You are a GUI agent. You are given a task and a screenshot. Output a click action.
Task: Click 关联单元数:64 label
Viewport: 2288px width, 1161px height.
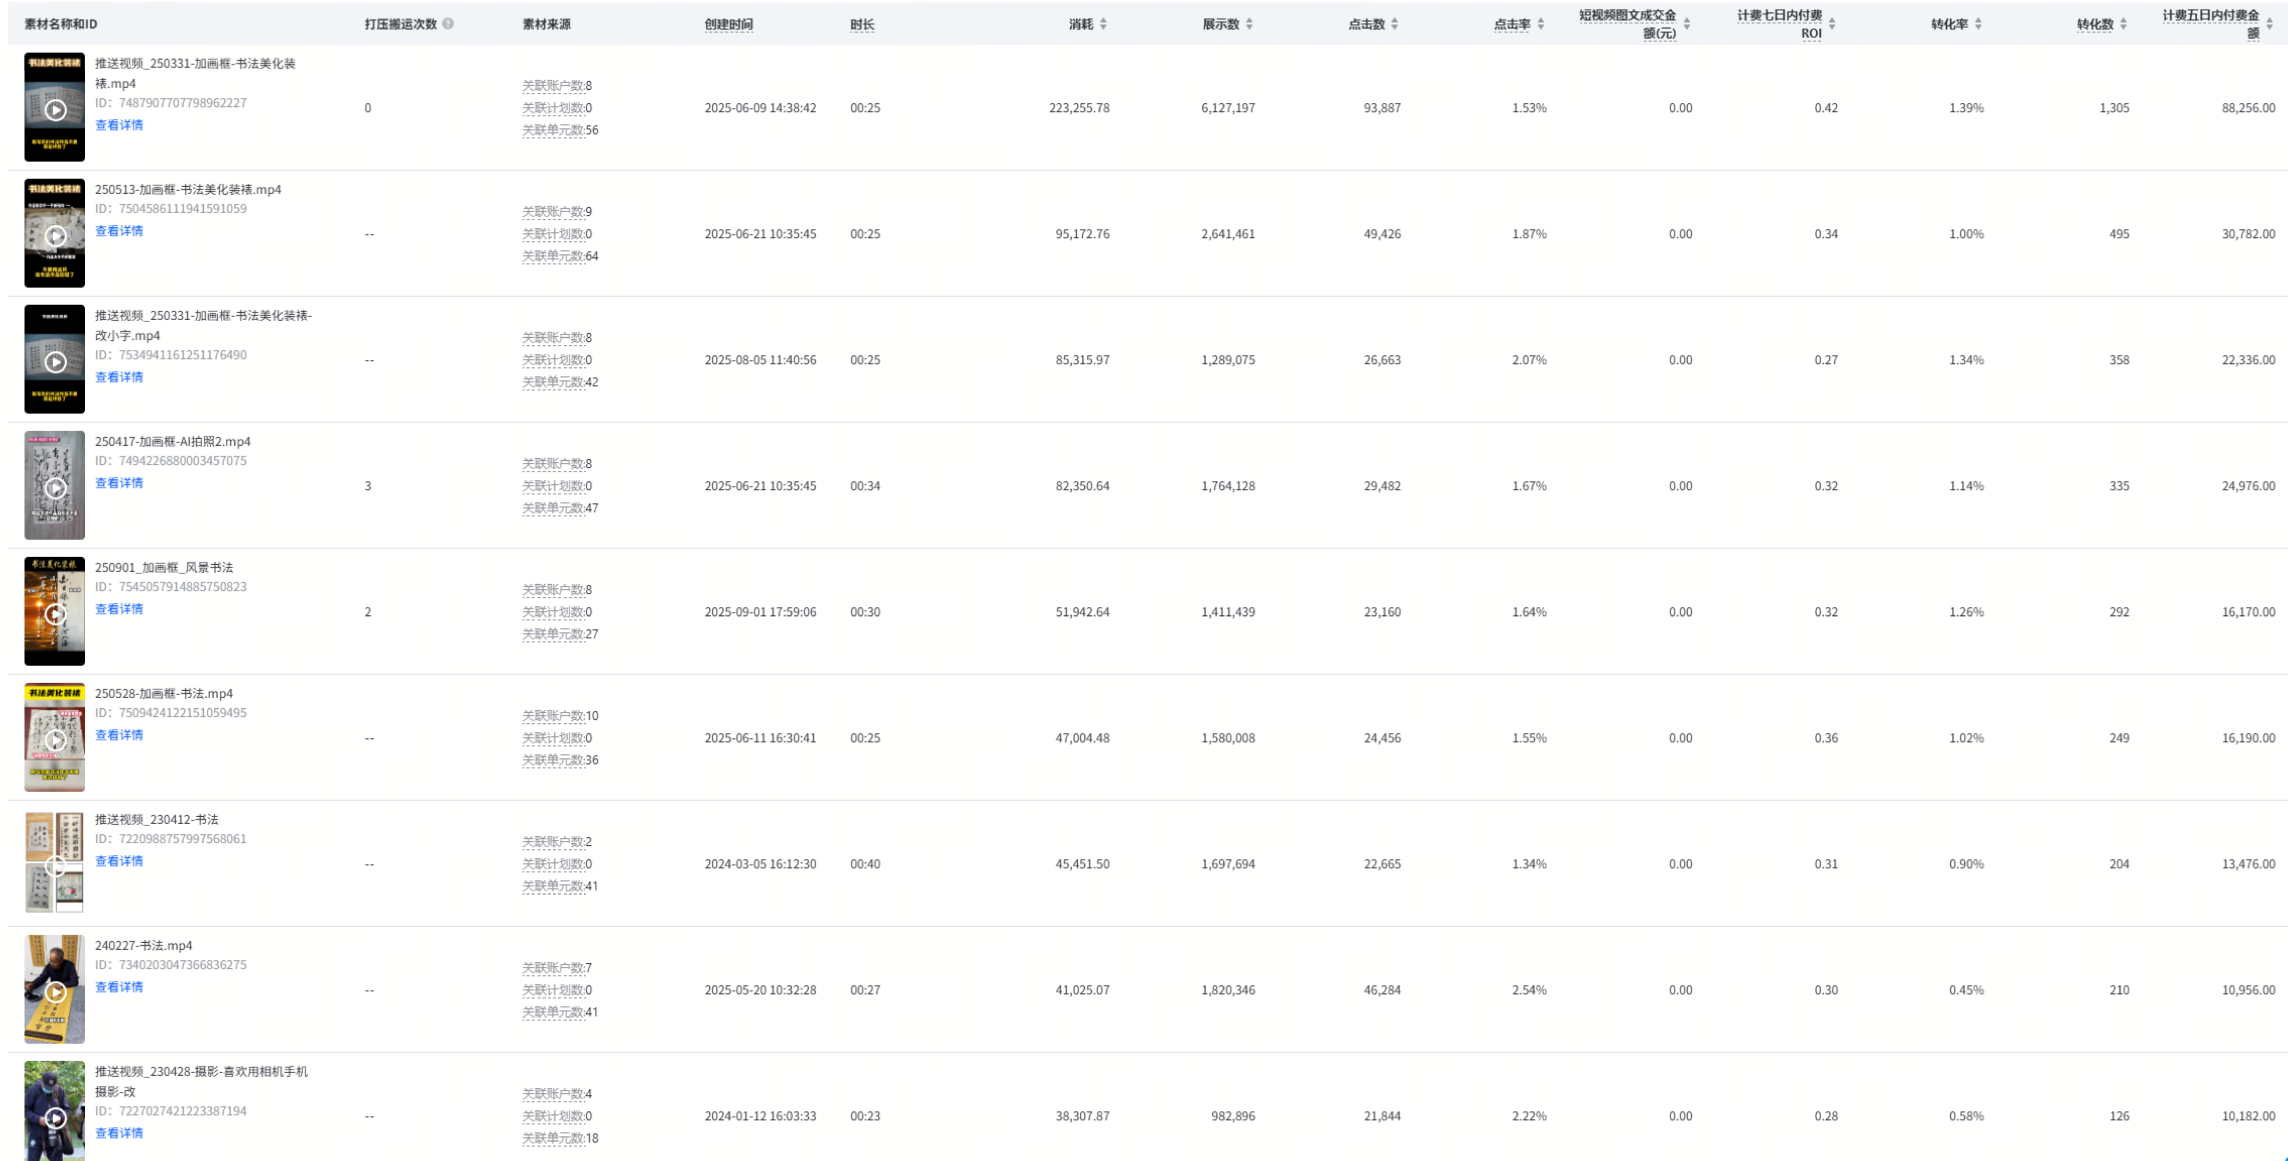coord(560,256)
